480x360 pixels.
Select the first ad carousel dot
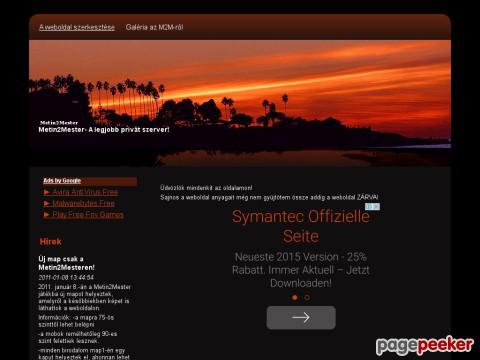point(295,297)
